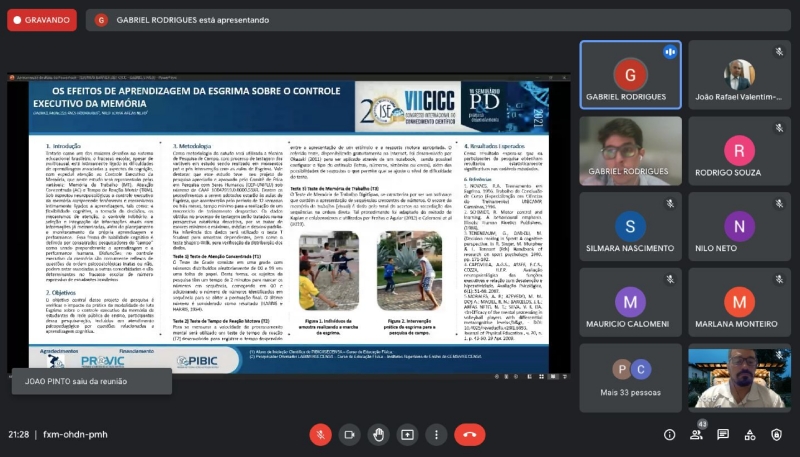Click Figura 1 photo in the poster
The height and width of the screenshot is (457, 800).
tap(329, 271)
